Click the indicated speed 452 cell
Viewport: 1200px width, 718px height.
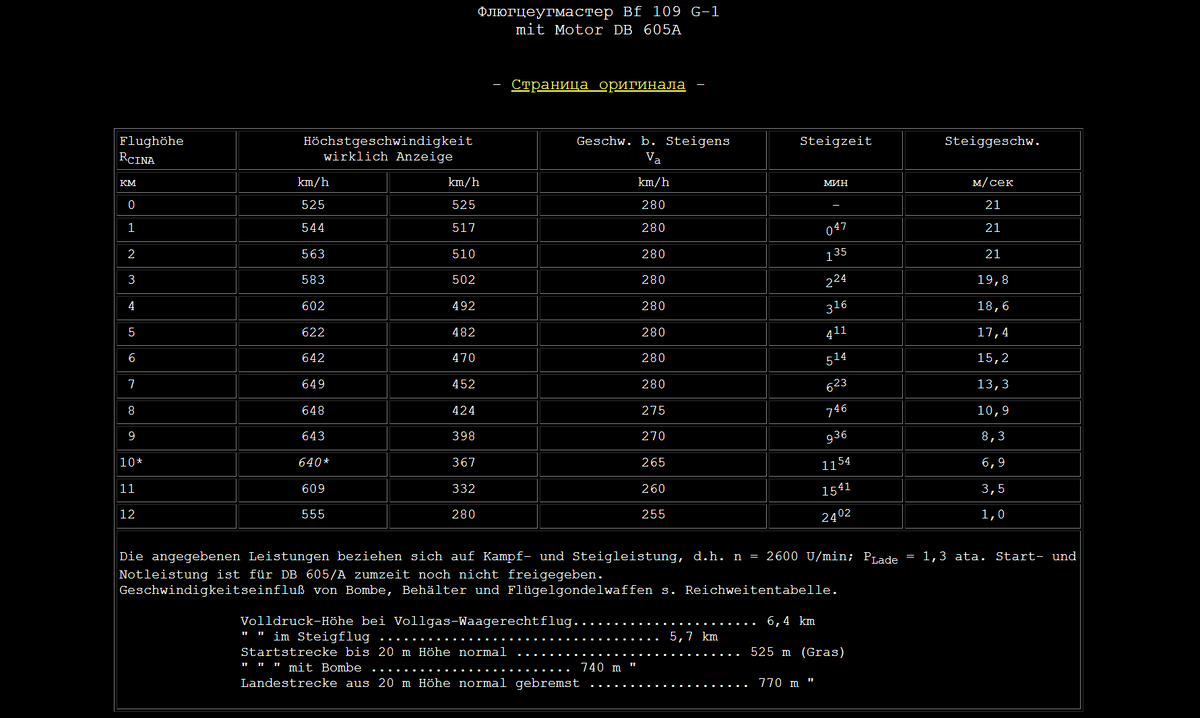pyautogui.click(x=463, y=385)
